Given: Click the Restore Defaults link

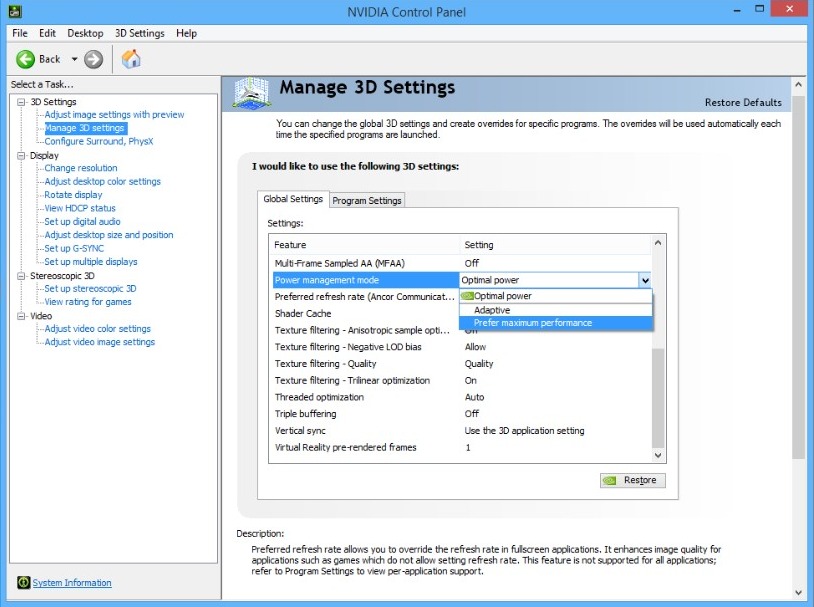Looking at the screenshot, I should [x=743, y=103].
